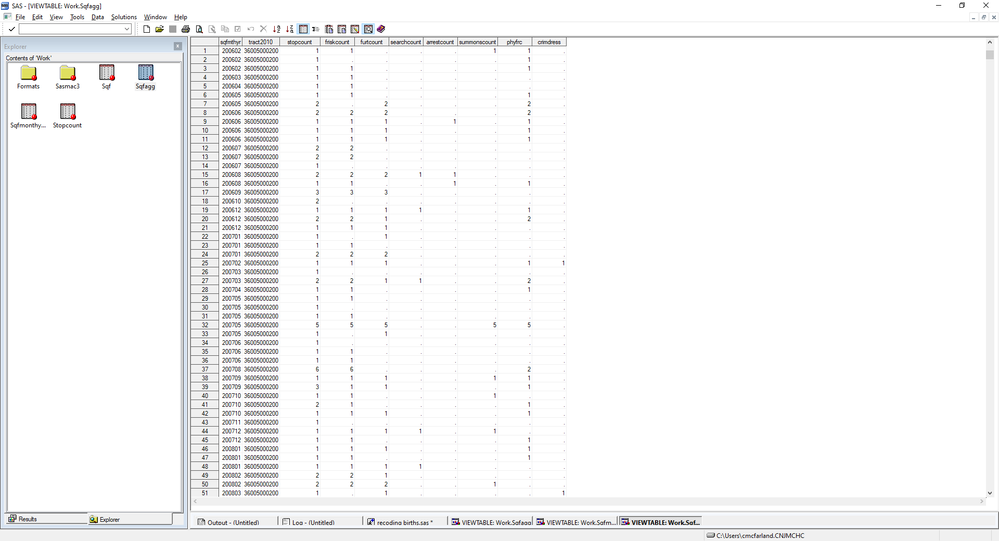Screen dimensions: 999x541
Task: Click the furtcount column header
Action: click(x=371, y=42)
